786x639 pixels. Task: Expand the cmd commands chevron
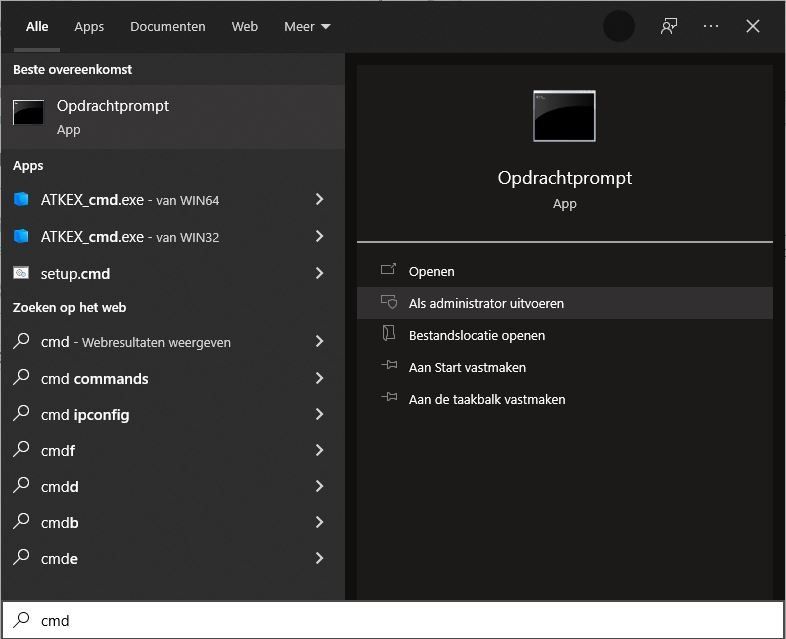[x=319, y=378]
